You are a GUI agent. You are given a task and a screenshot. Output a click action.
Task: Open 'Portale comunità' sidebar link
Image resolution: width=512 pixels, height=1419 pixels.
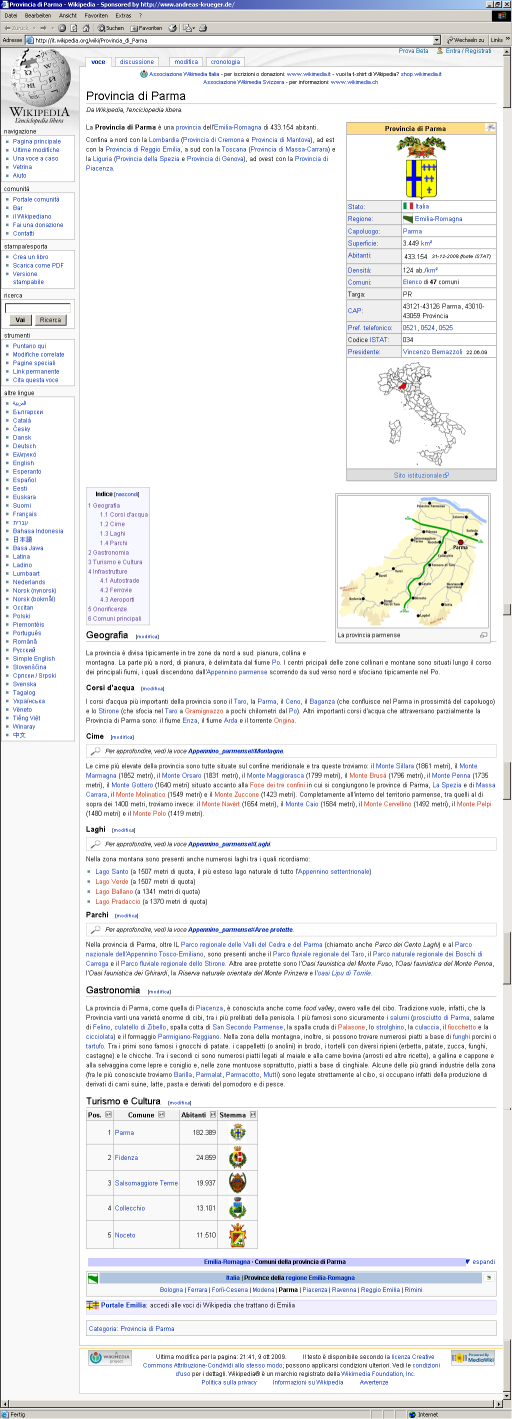(37, 199)
